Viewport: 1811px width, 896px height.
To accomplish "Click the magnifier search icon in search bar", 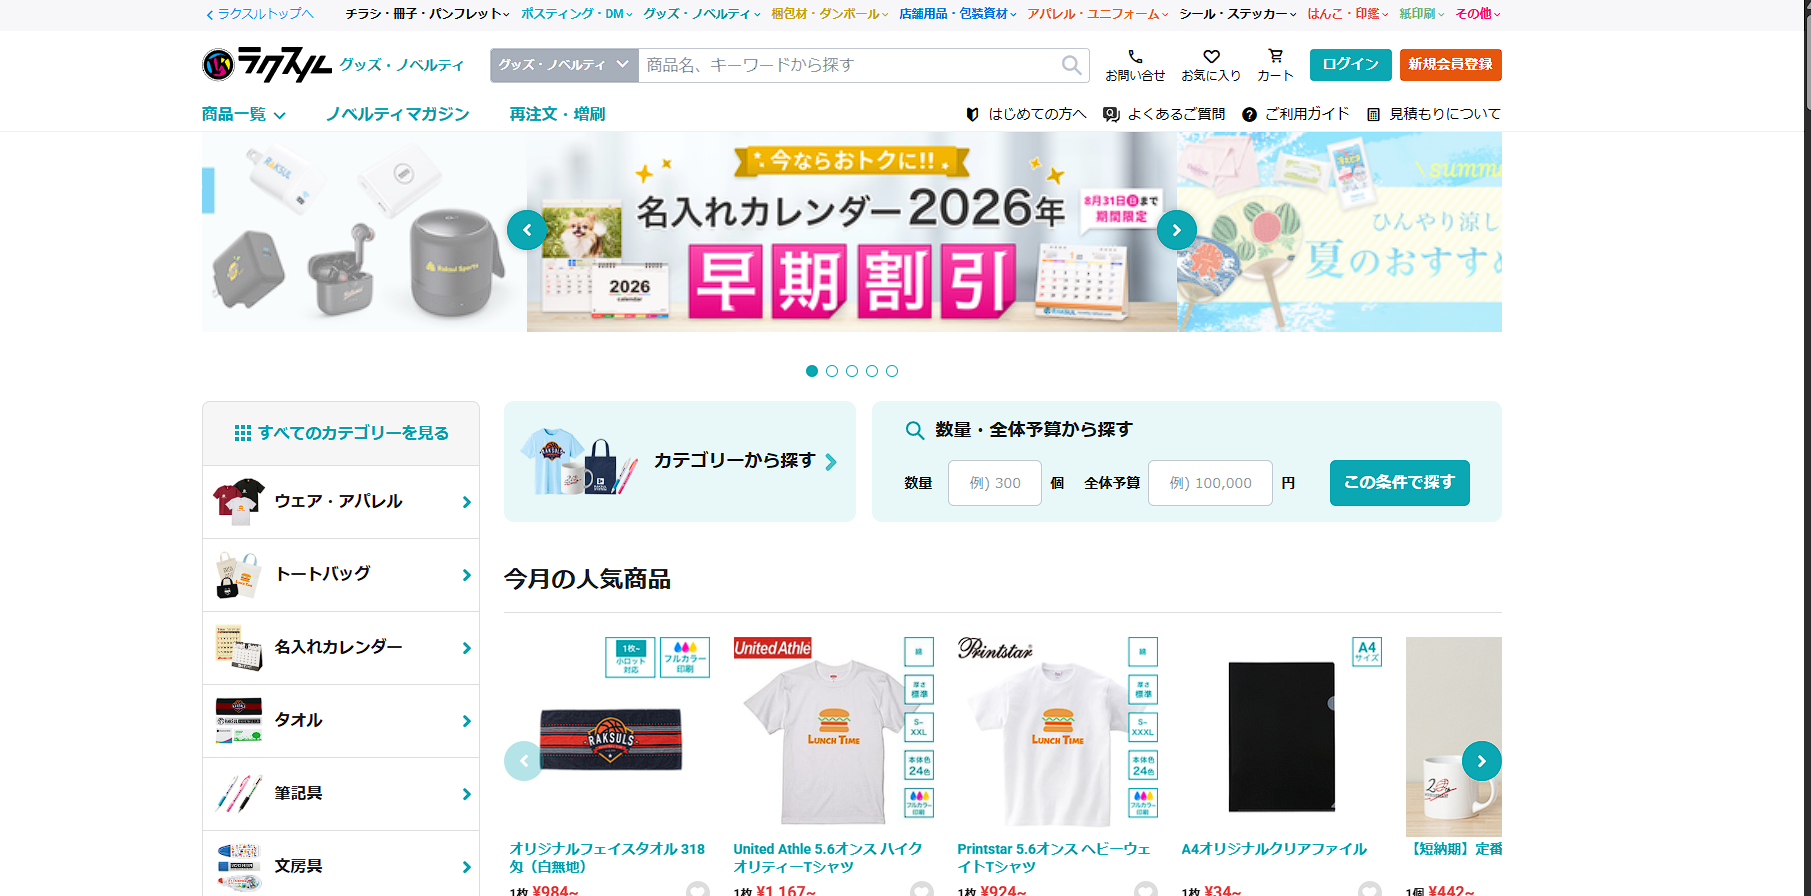I will pos(1071,65).
